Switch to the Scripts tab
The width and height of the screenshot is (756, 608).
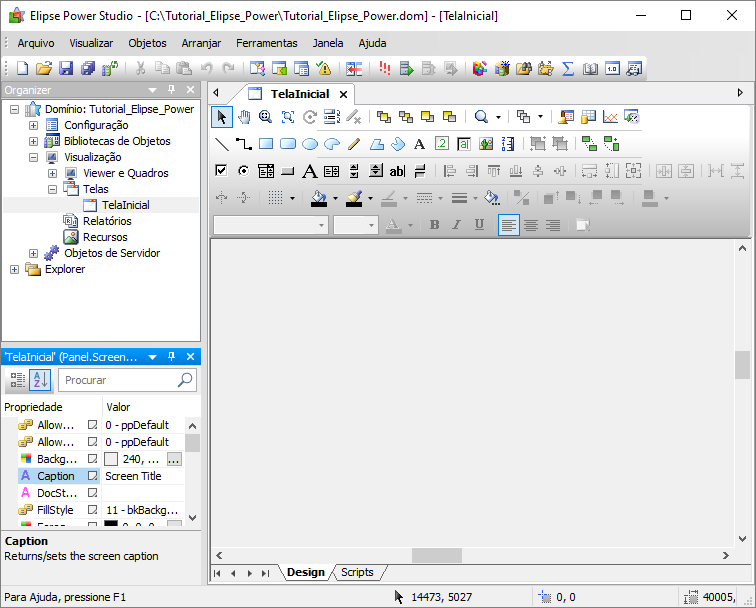coord(357,572)
